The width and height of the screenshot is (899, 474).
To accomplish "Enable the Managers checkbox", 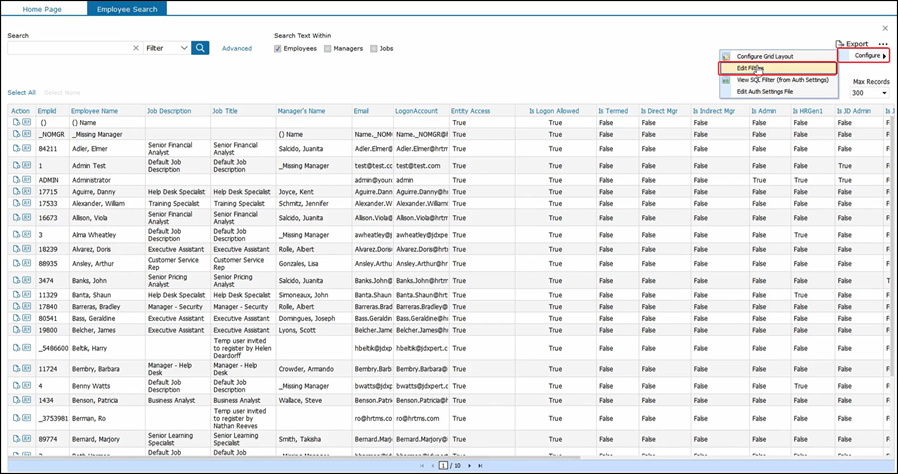I will tap(327, 48).
